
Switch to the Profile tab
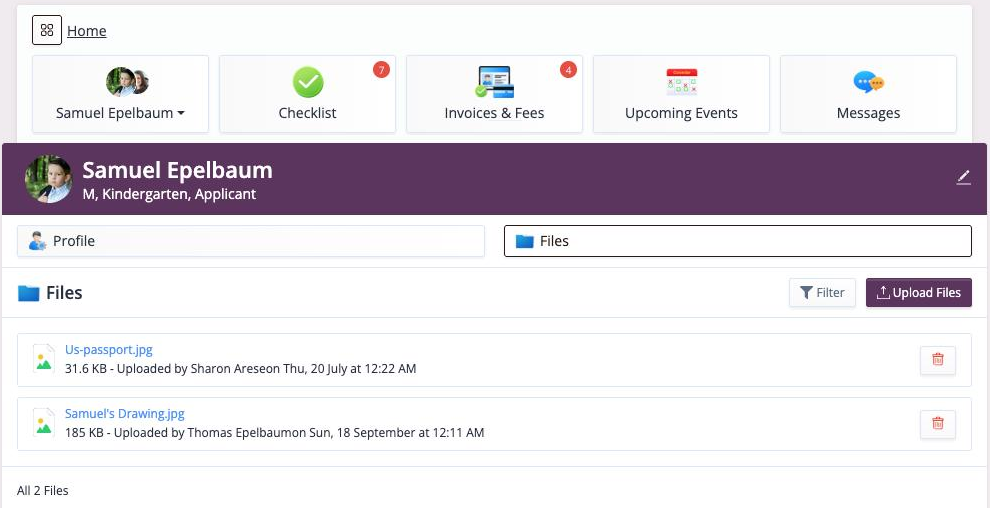[251, 241]
